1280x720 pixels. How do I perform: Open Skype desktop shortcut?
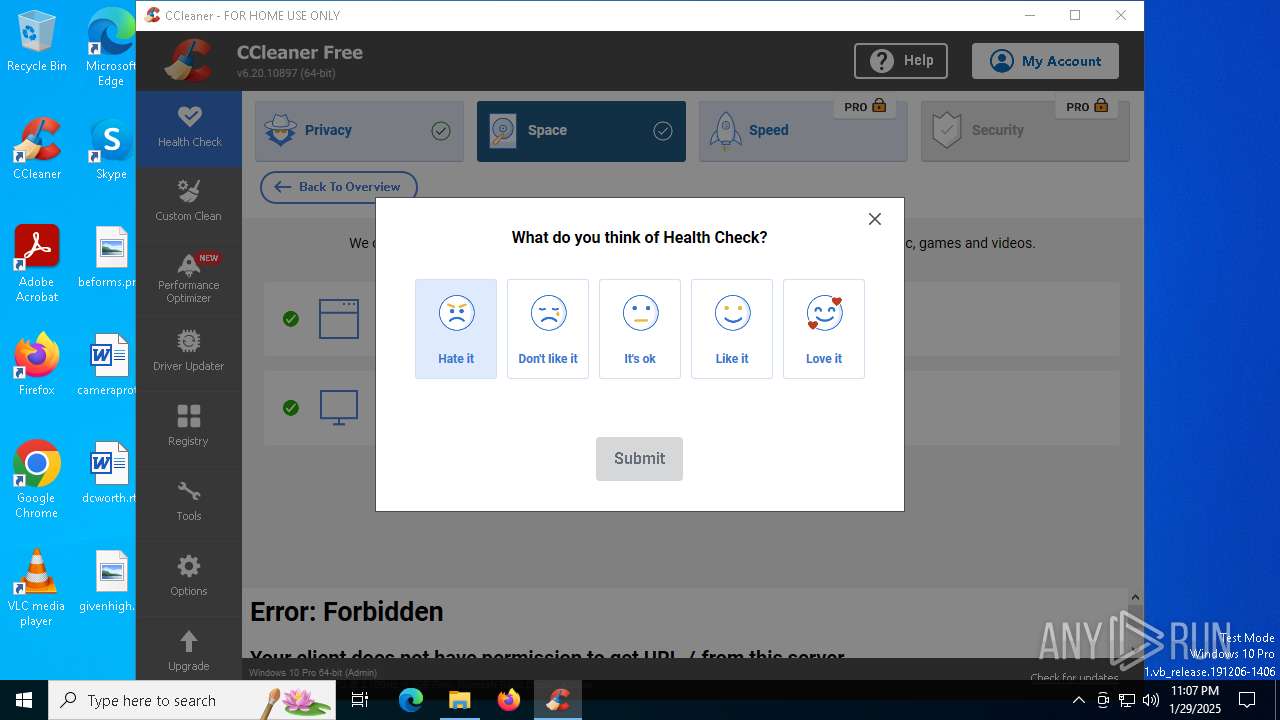click(x=111, y=150)
